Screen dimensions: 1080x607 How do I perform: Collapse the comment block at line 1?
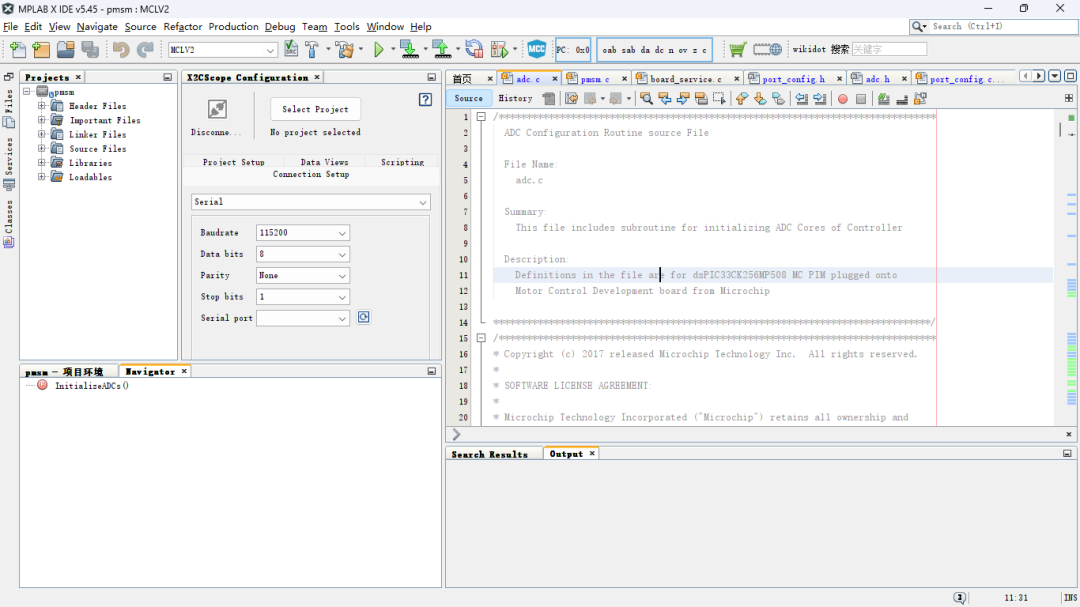coord(481,116)
